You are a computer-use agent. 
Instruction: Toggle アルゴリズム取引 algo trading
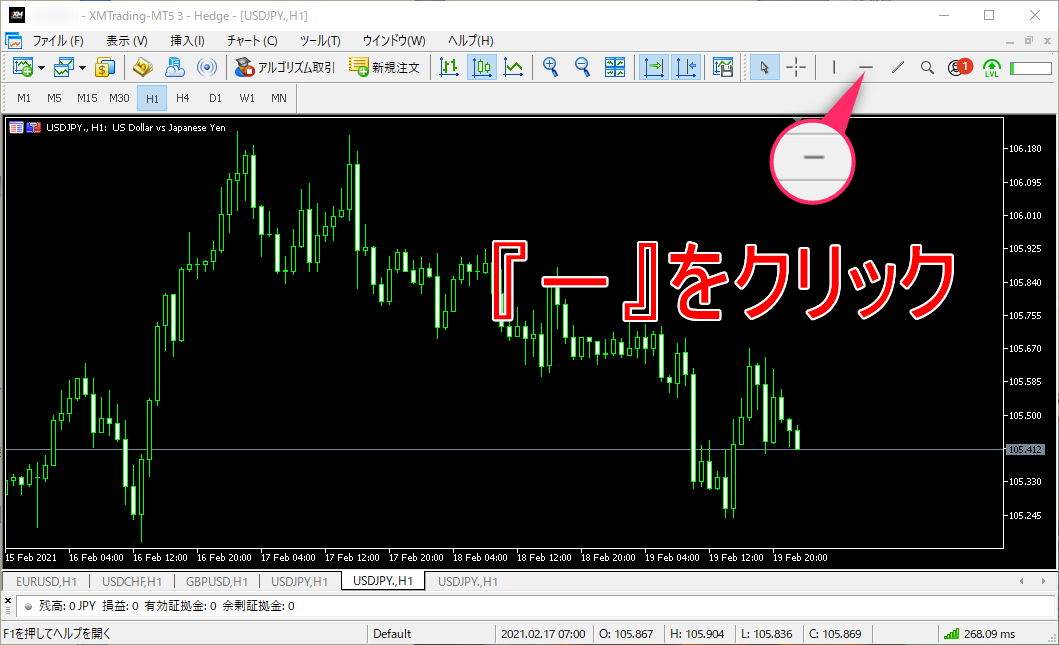coord(284,68)
